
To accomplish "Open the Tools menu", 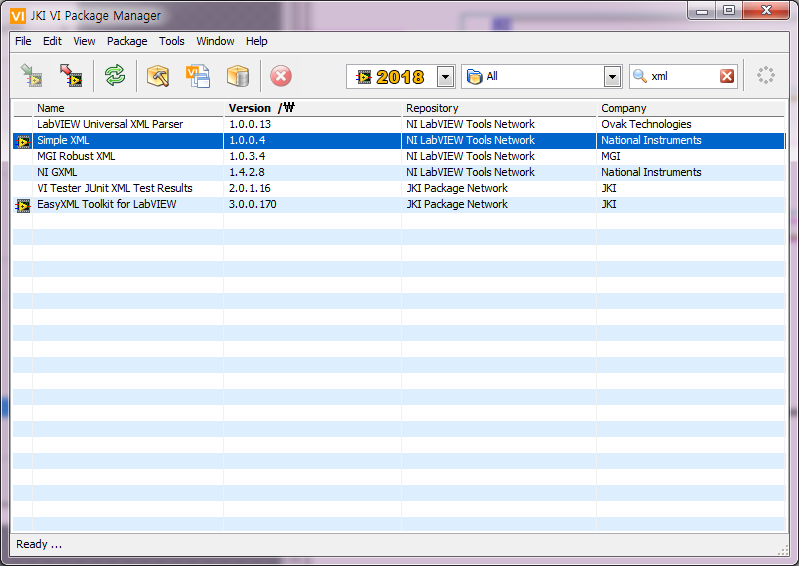I will pyautogui.click(x=172, y=41).
